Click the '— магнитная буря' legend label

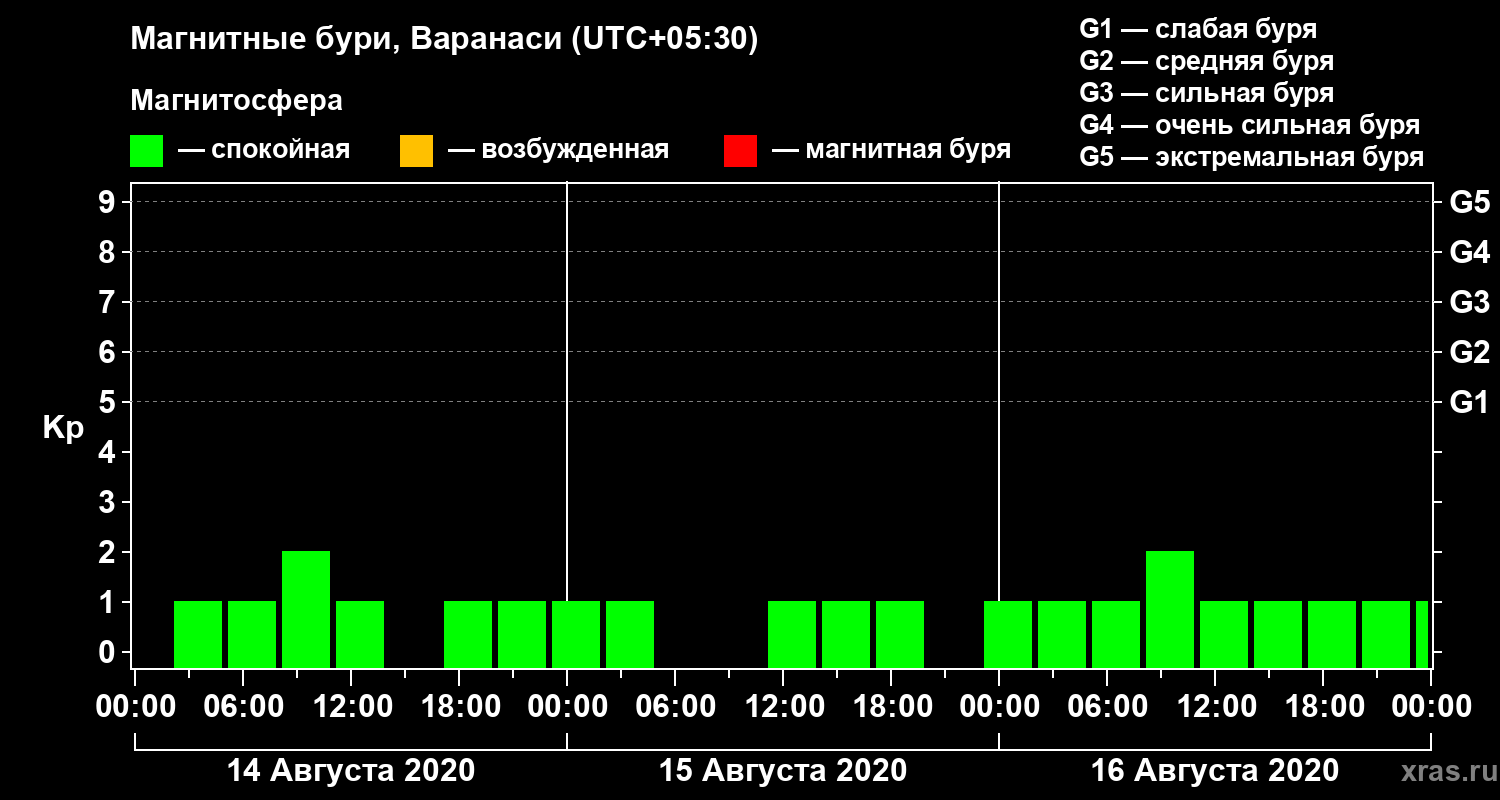(892, 150)
